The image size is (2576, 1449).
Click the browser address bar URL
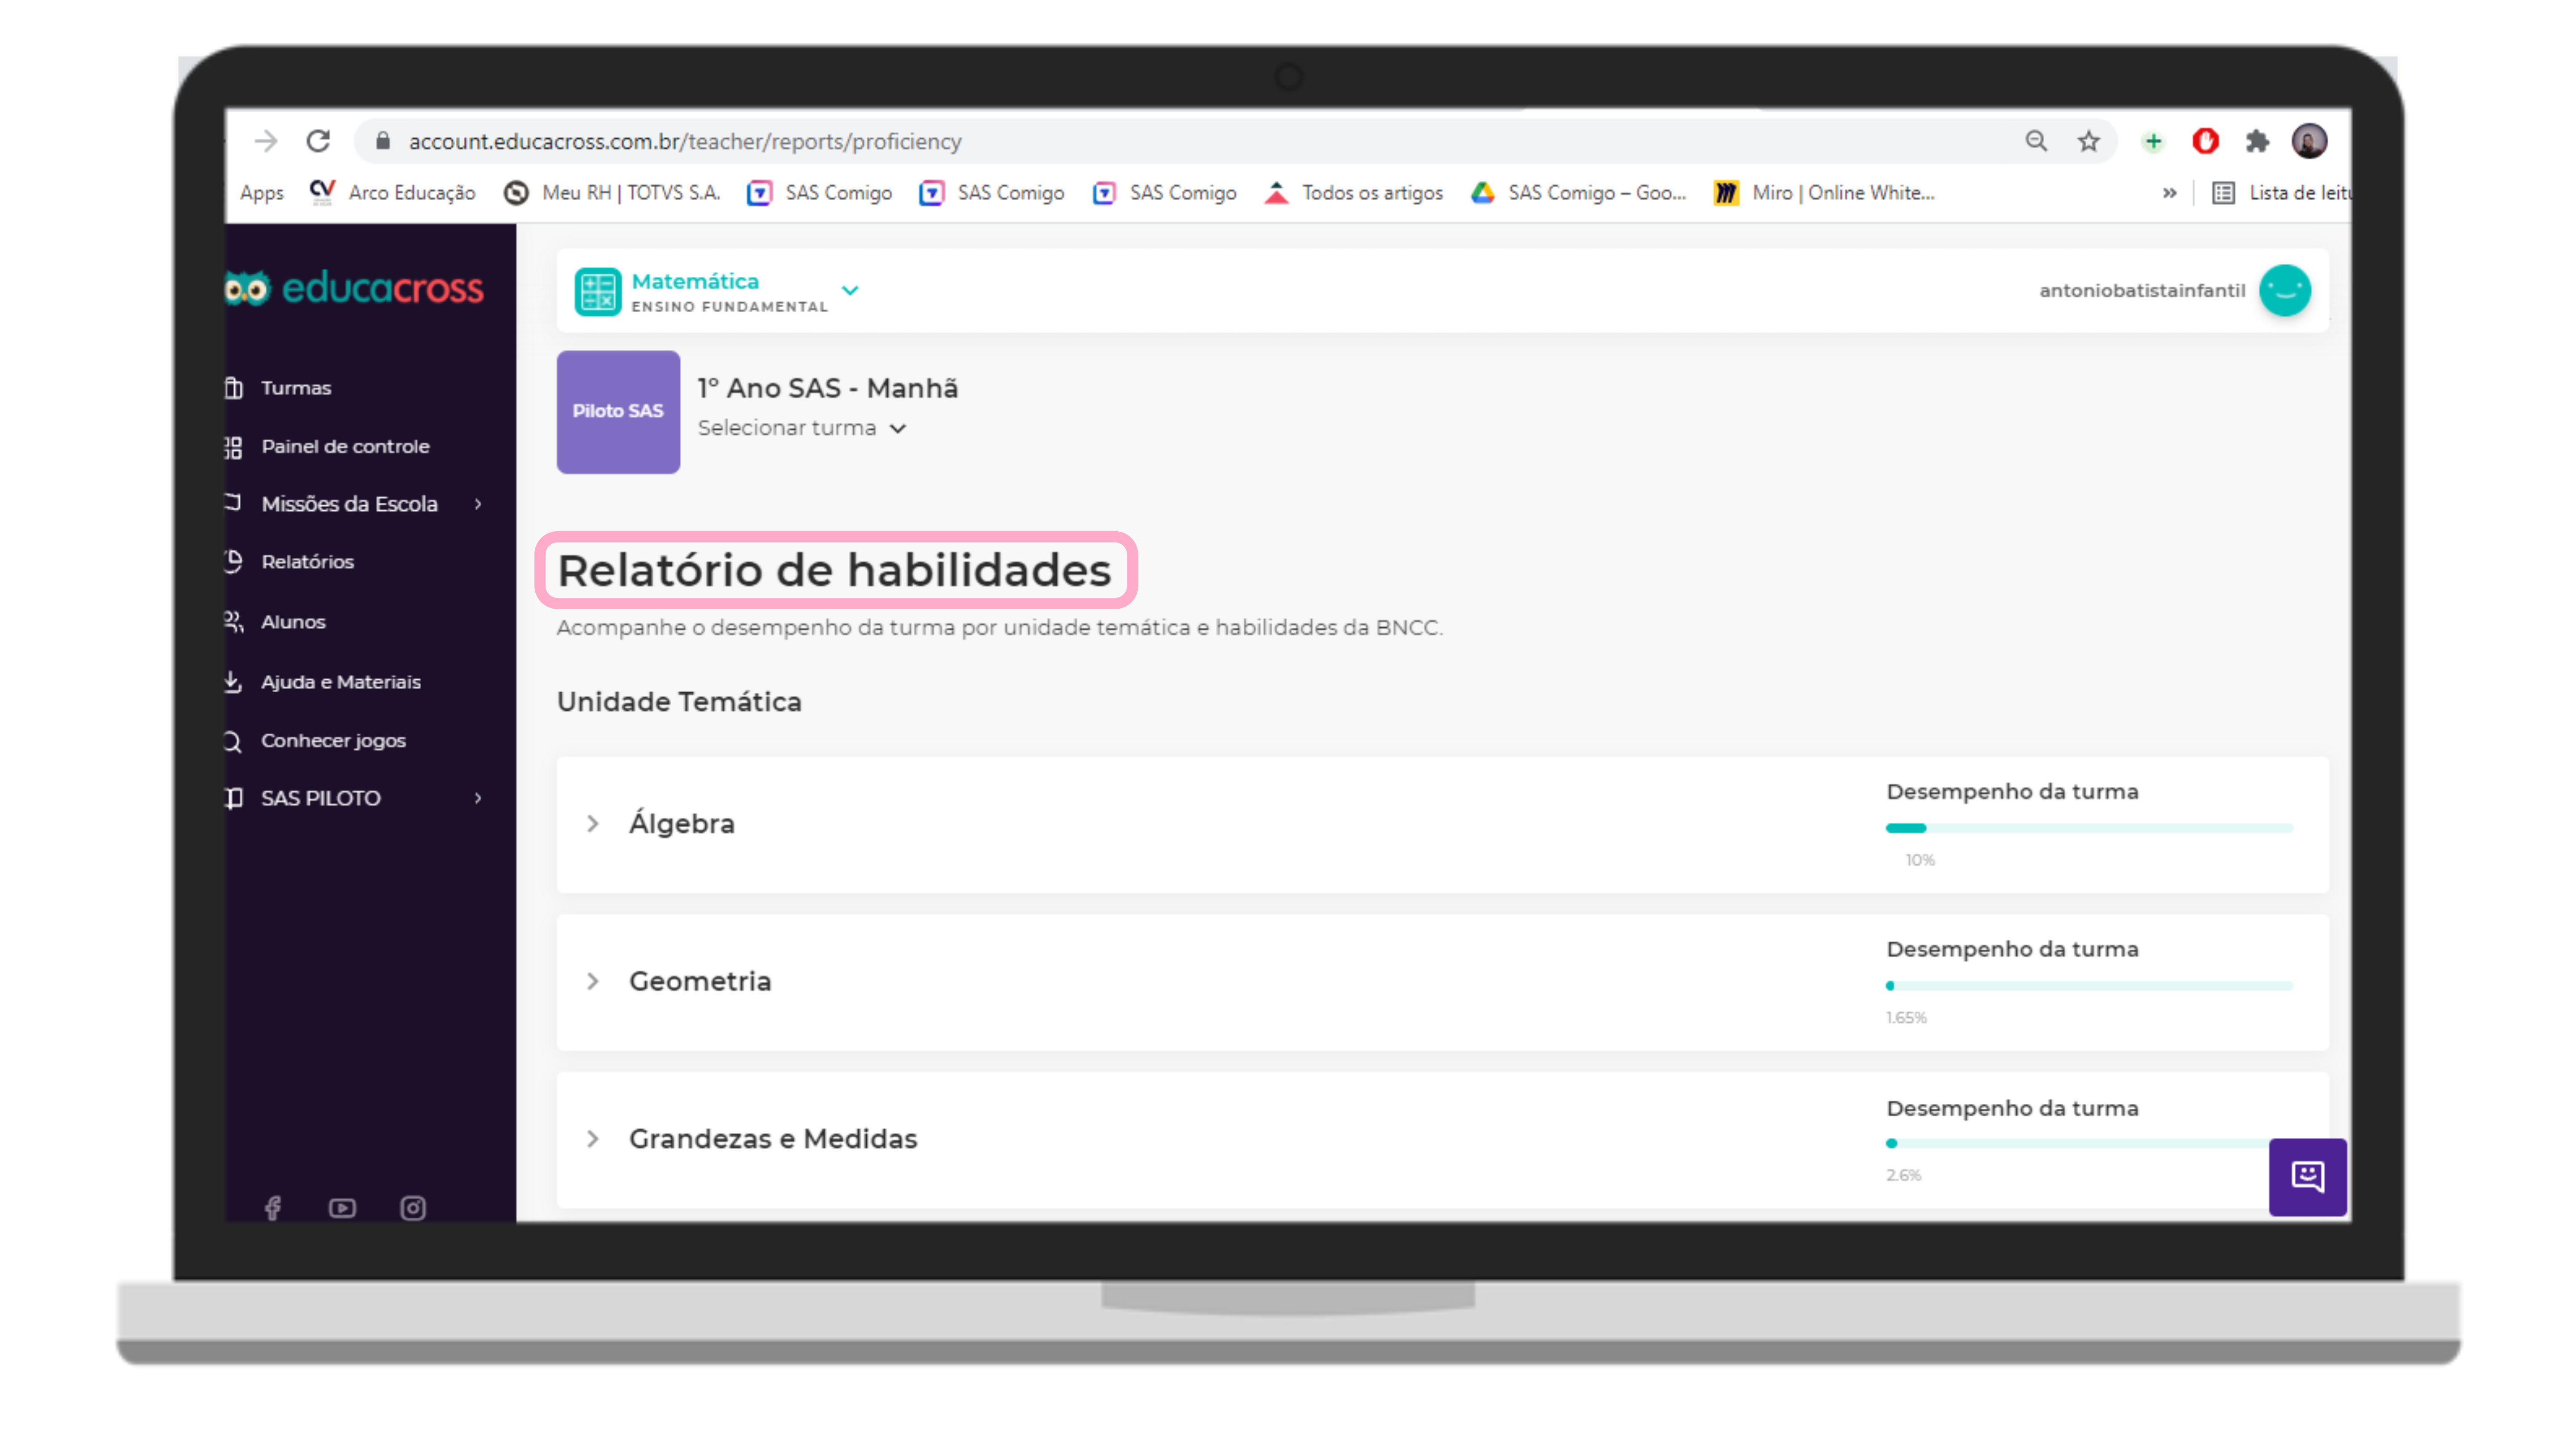685,142
